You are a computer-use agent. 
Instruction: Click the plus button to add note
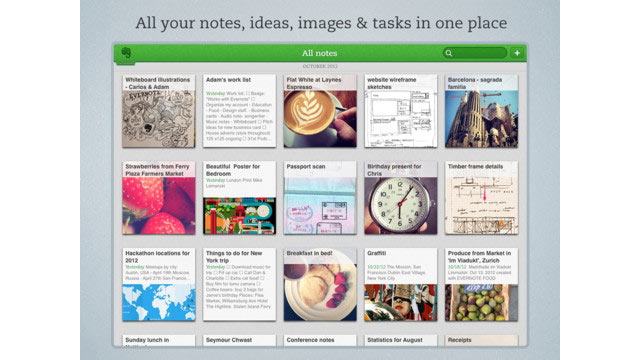point(517,53)
